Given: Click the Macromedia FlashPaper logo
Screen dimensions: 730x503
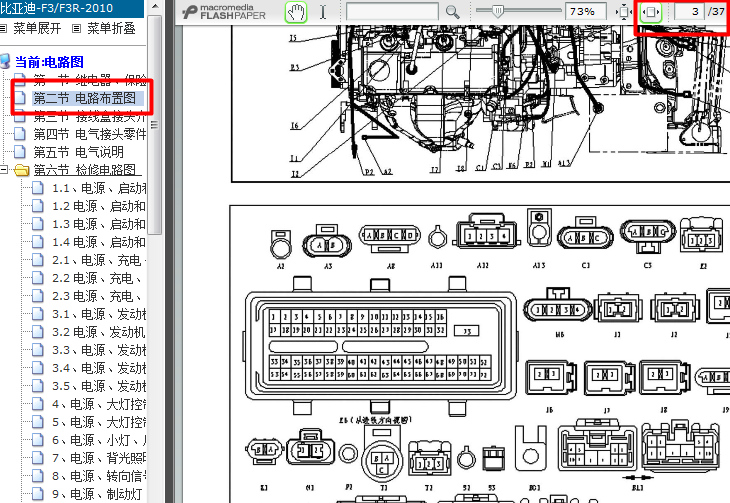Looking at the screenshot, I should [x=224, y=12].
